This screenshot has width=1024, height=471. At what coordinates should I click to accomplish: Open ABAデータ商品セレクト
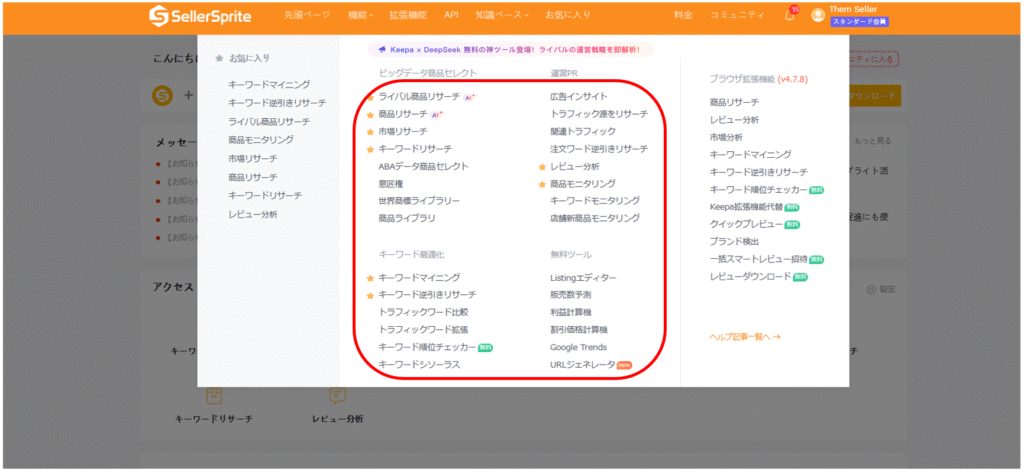[423, 166]
